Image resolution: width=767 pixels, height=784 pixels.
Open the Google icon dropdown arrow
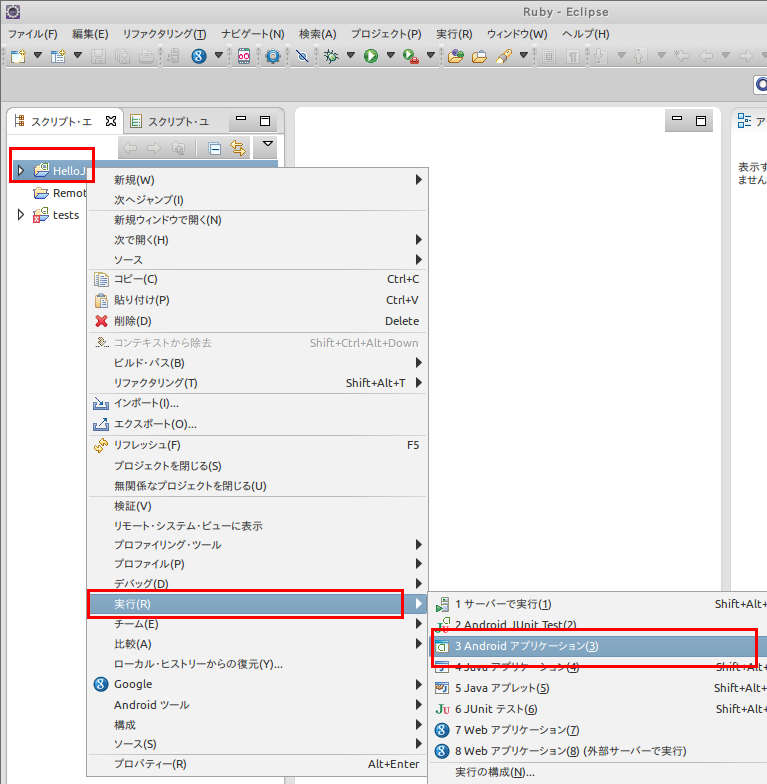[218, 55]
